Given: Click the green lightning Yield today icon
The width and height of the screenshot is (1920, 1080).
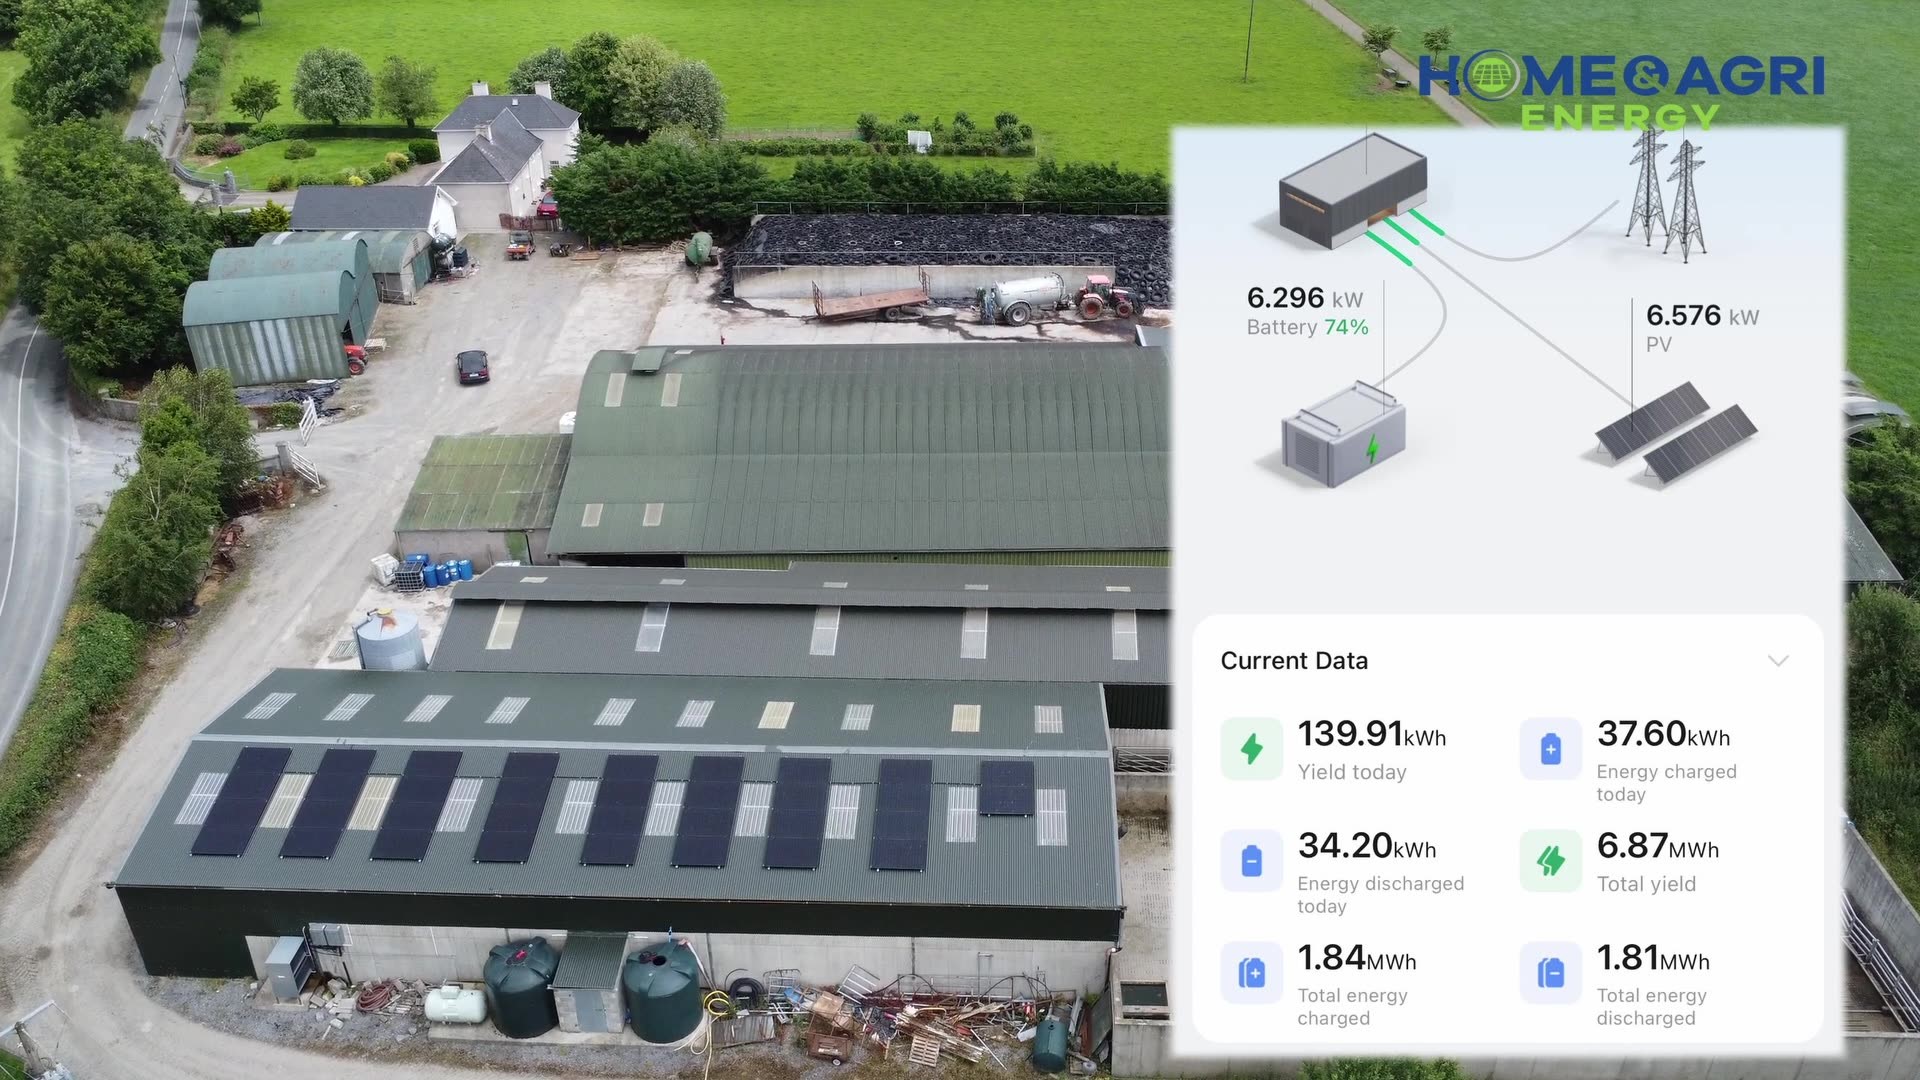Looking at the screenshot, I should (x=1251, y=749).
